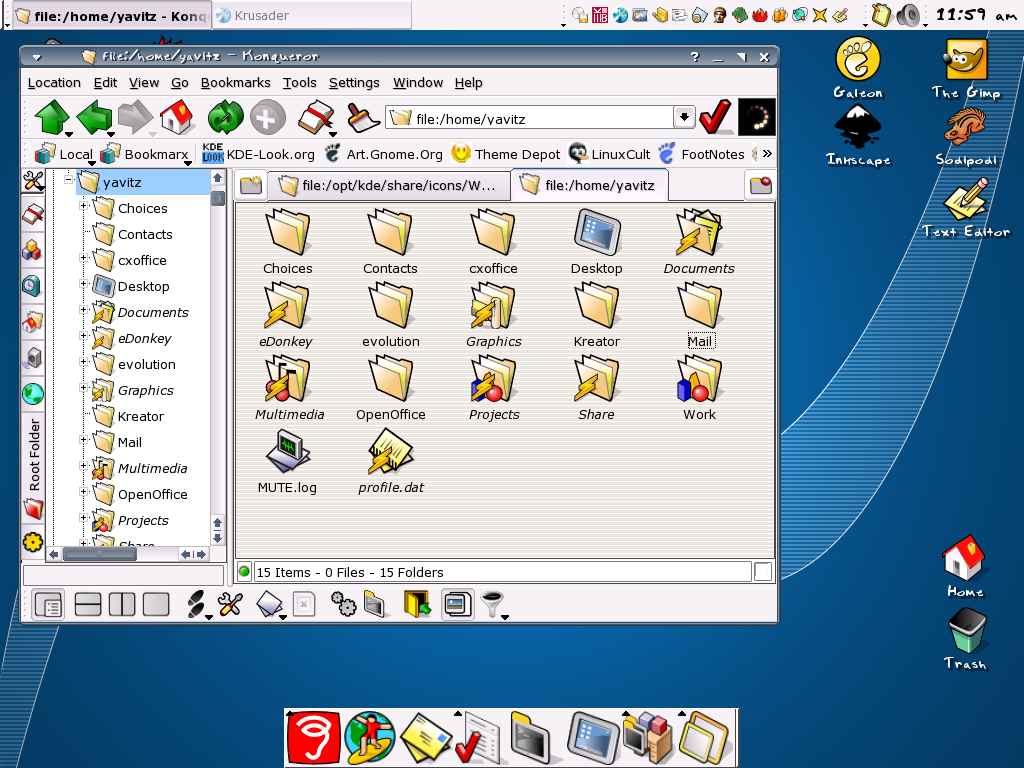
Task: Switch to the file:/home/yavitz tab
Action: (590, 185)
